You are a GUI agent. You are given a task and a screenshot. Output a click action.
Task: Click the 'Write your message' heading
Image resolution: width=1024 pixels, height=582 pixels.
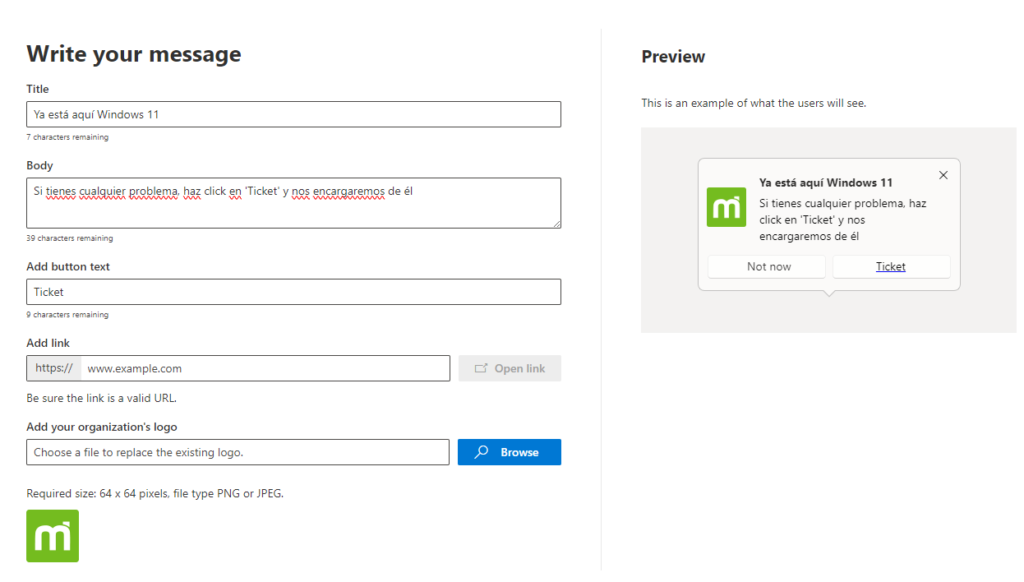point(134,54)
